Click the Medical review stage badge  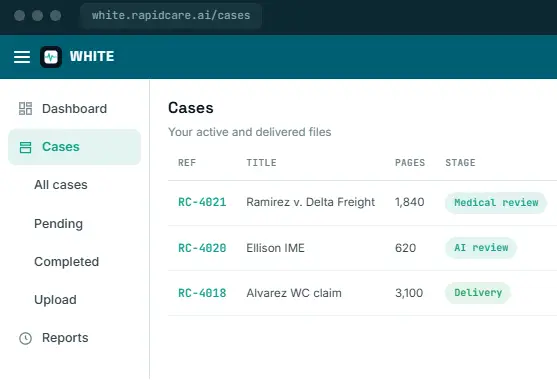coord(496,203)
